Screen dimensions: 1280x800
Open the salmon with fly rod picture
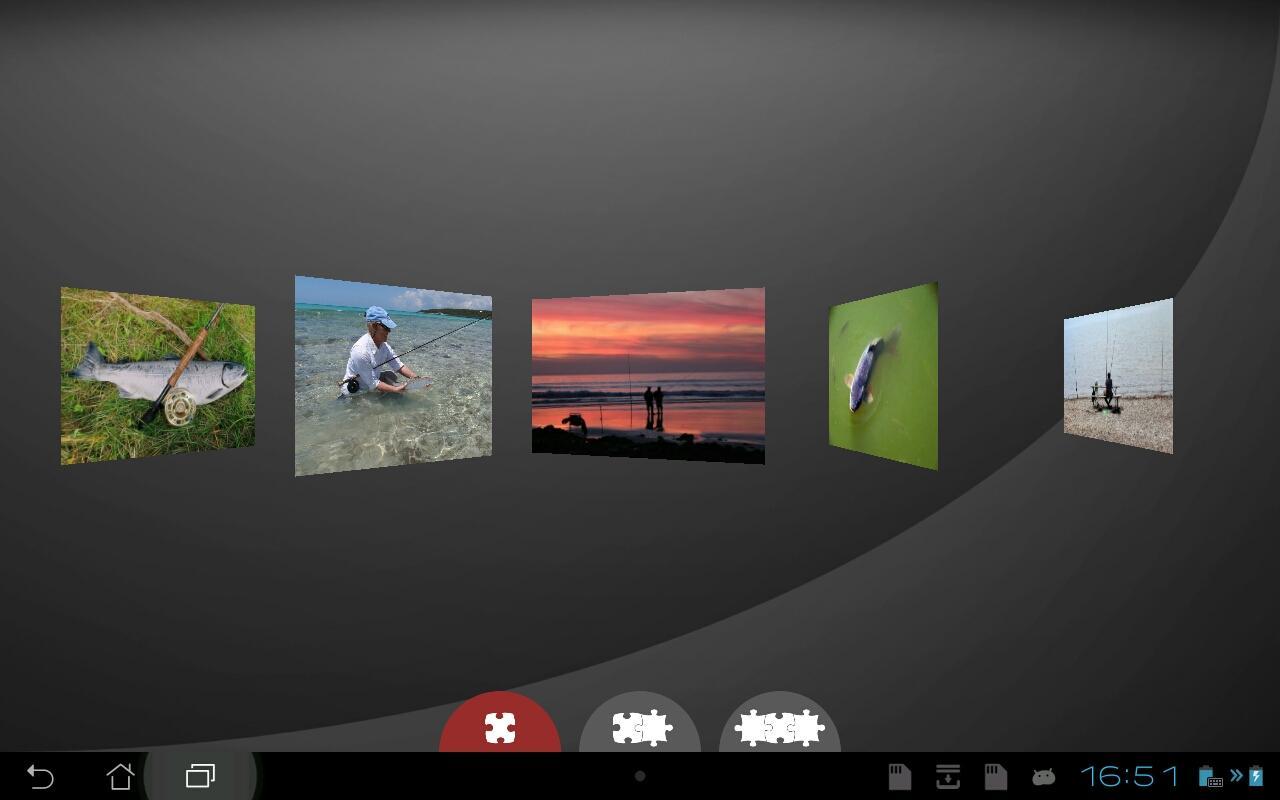pyautogui.click(x=157, y=376)
